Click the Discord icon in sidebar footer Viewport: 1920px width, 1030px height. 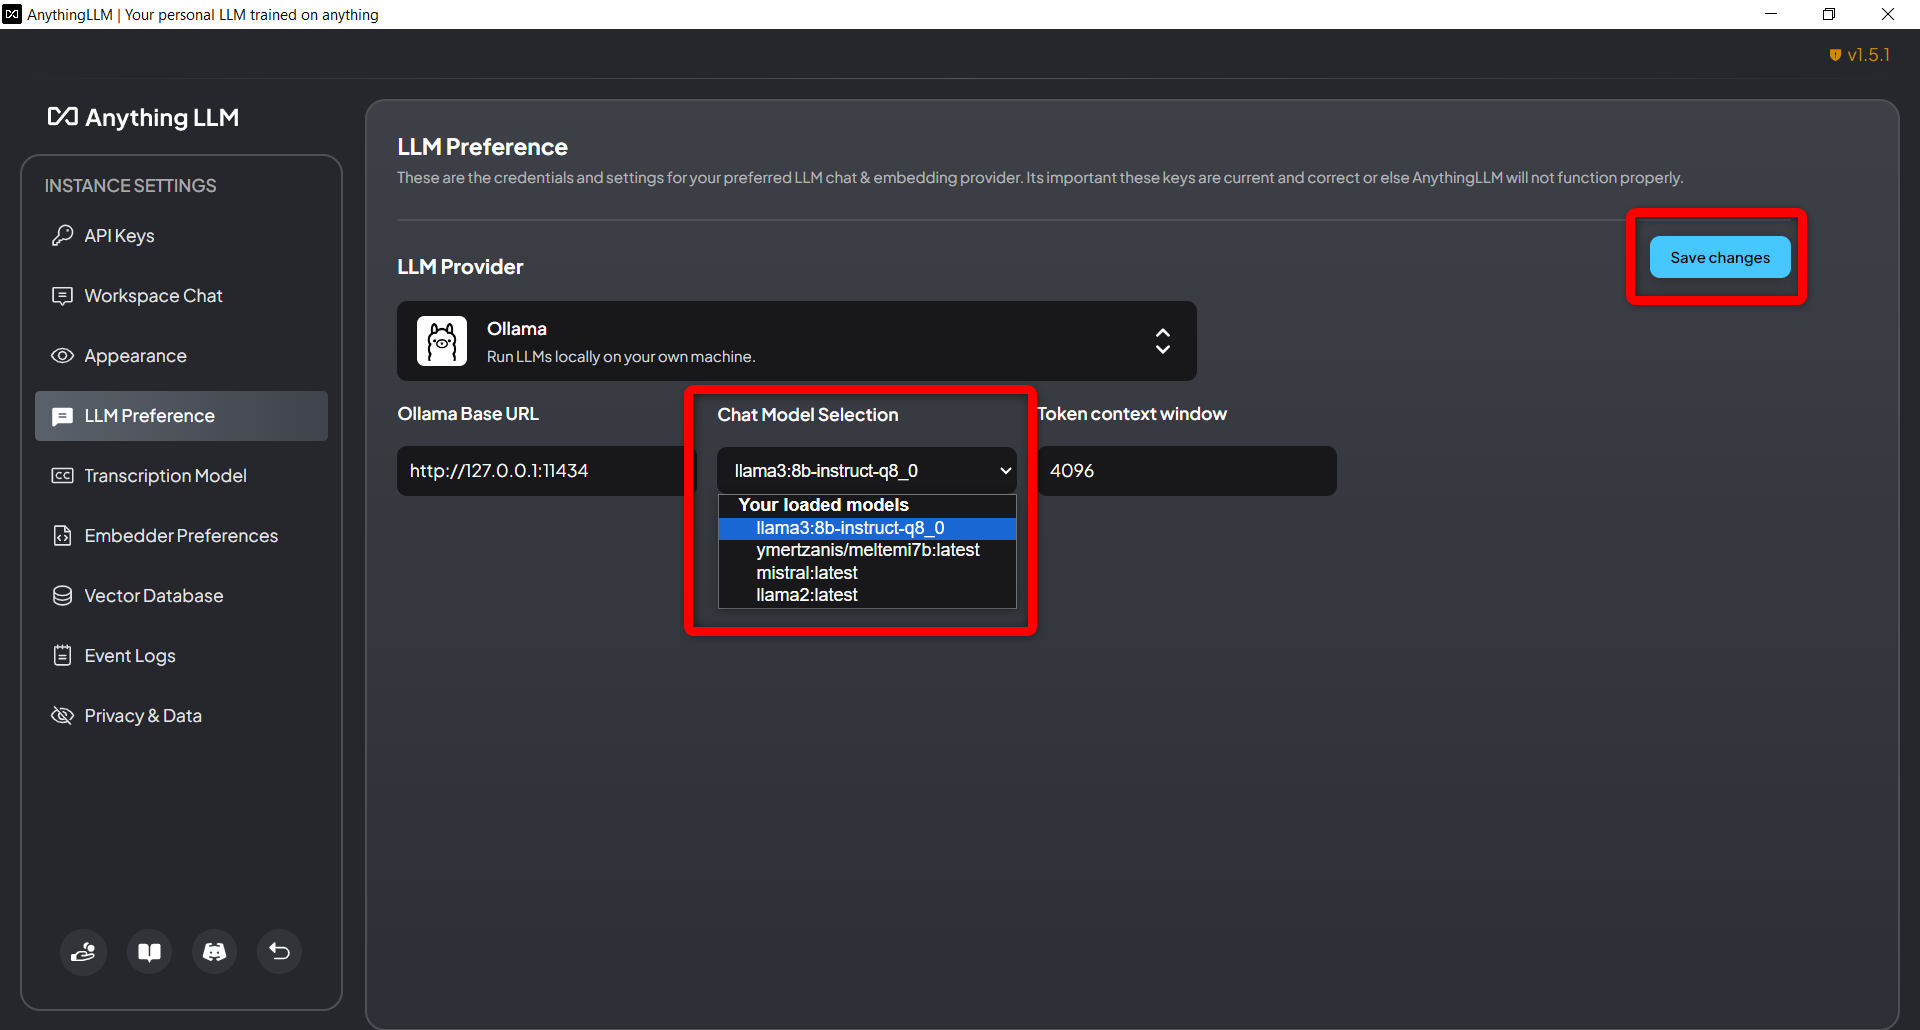(x=214, y=951)
